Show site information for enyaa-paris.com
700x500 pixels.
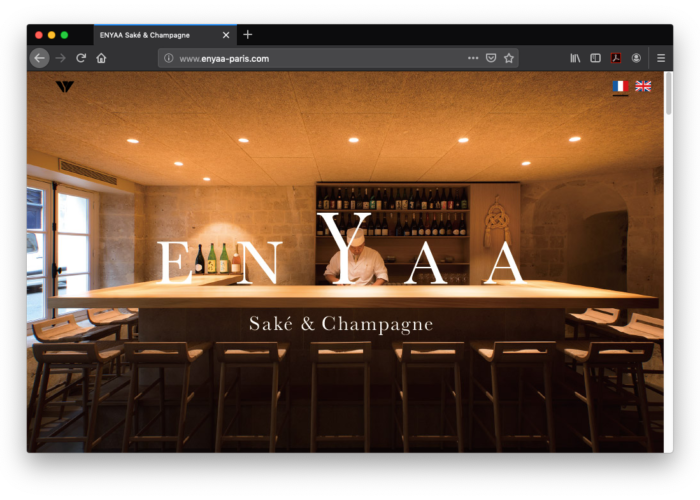point(168,58)
